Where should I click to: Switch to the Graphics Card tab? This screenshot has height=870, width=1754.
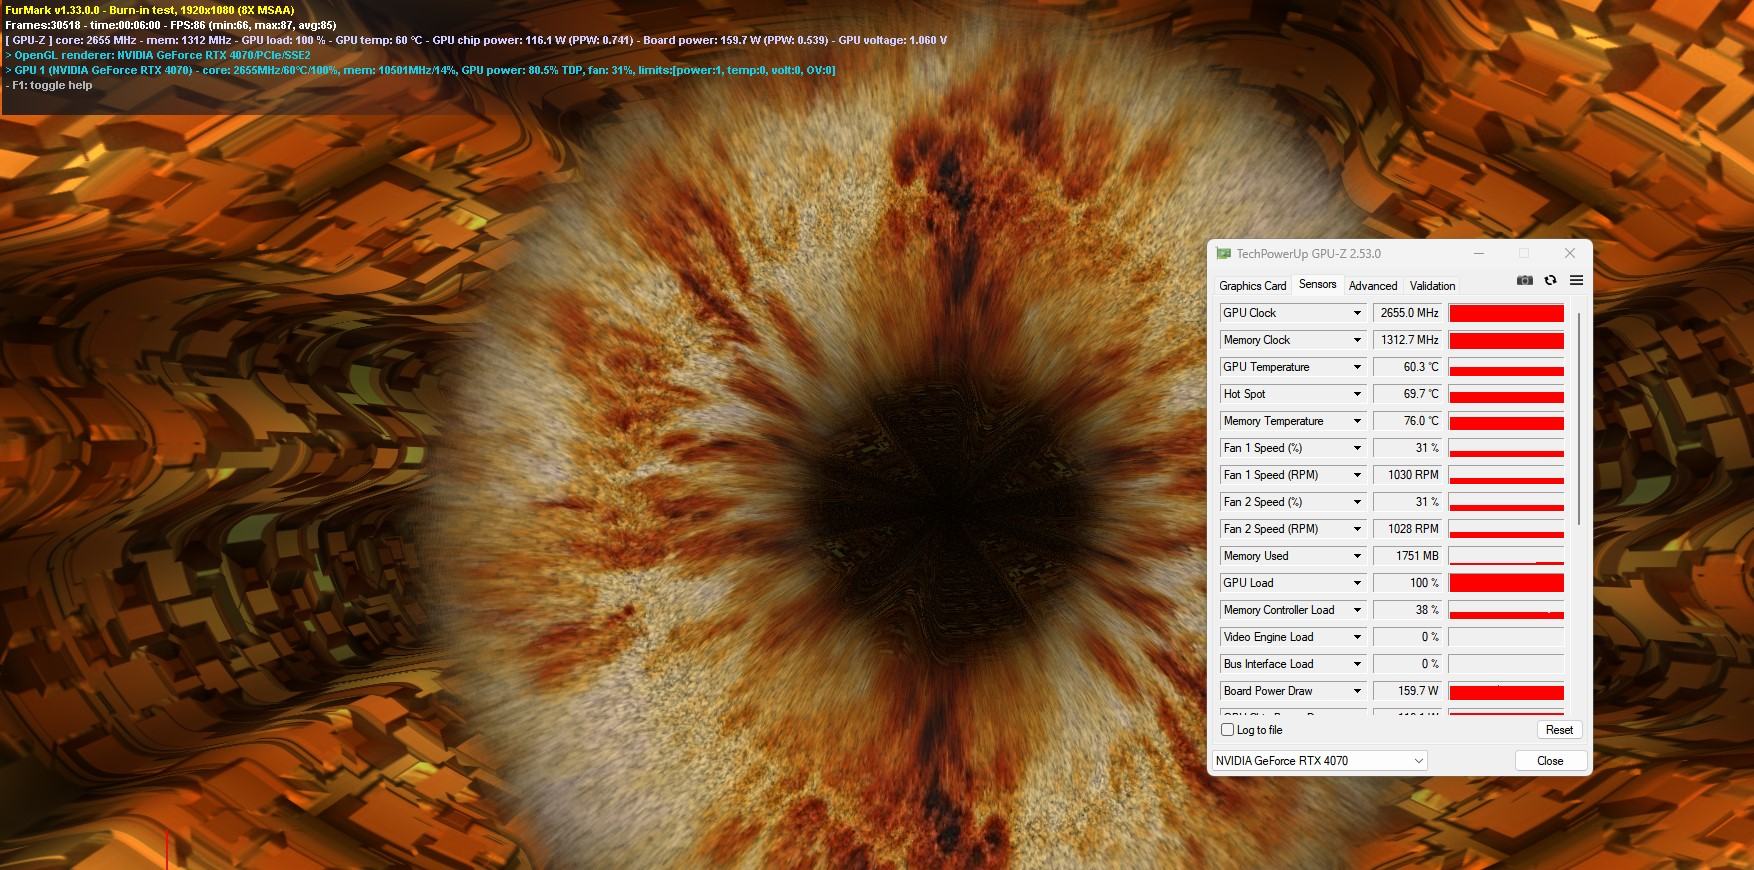[x=1252, y=286]
